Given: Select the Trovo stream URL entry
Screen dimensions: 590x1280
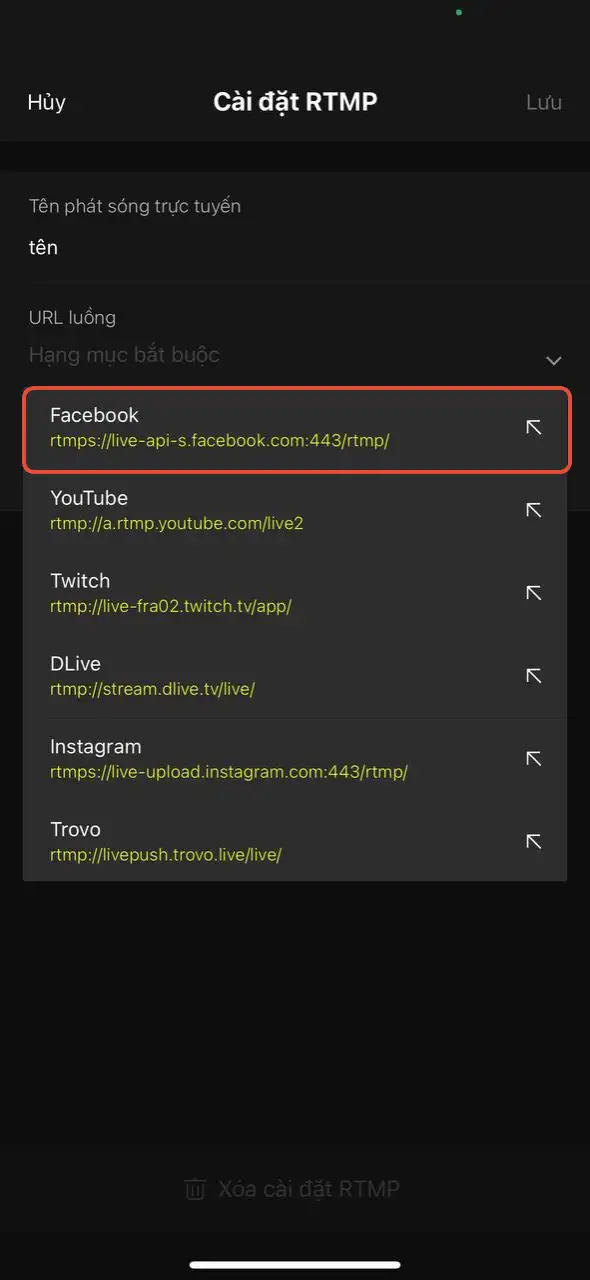Looking at the screenshot, I should (x=295, y=842).
